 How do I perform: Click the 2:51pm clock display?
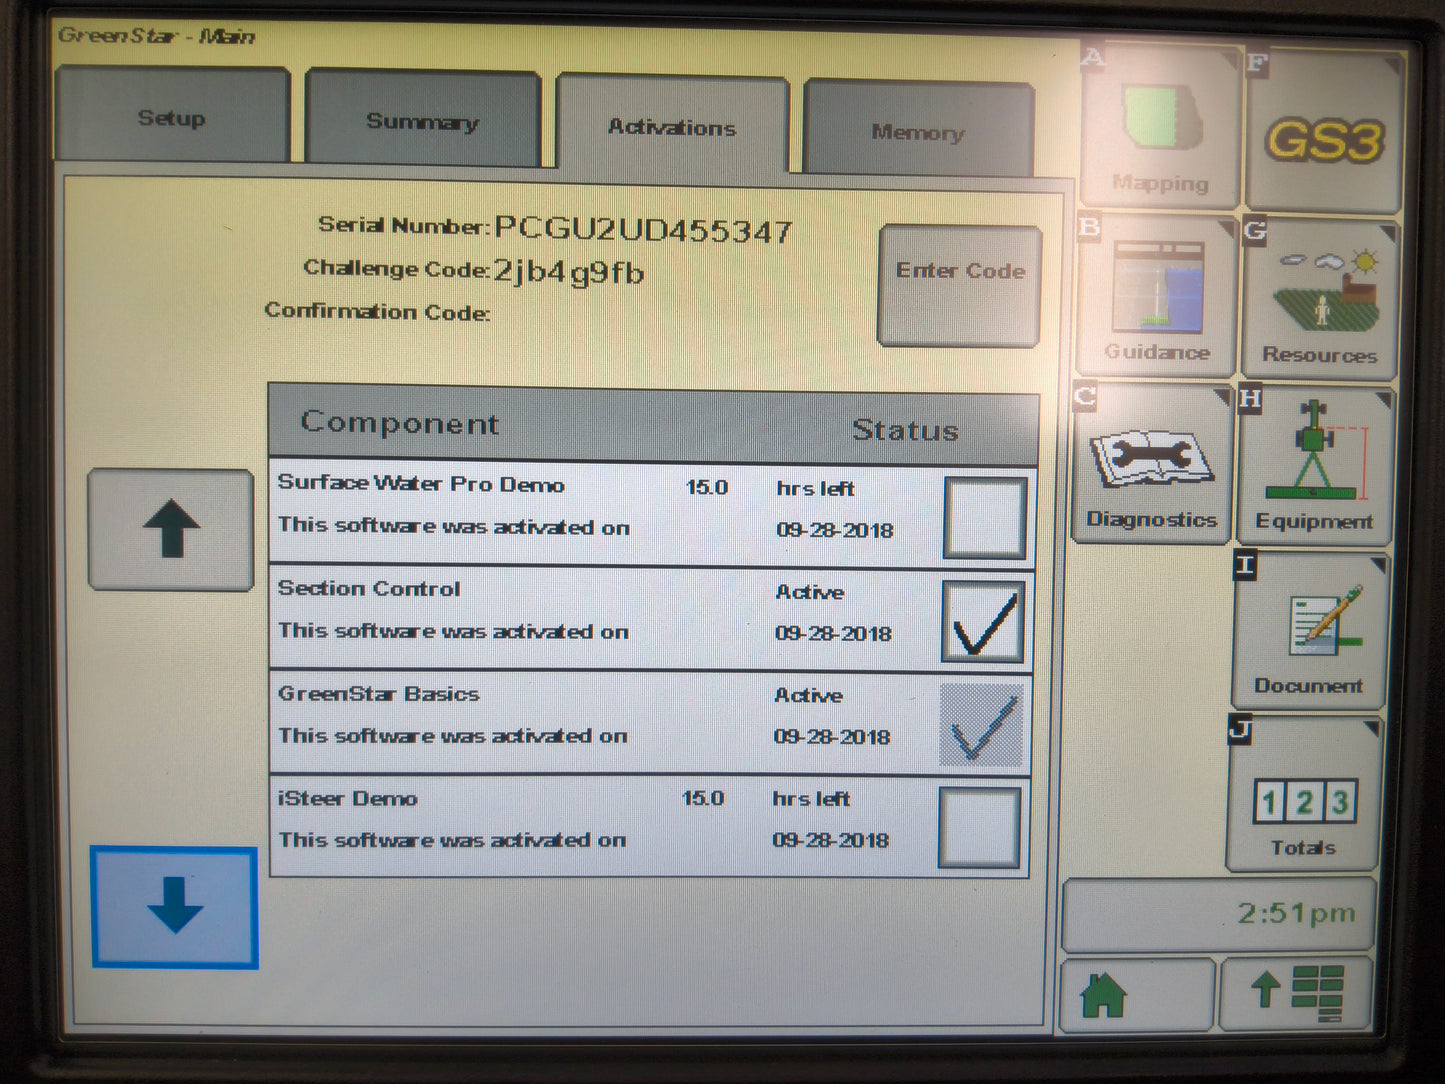[1219, 915]
